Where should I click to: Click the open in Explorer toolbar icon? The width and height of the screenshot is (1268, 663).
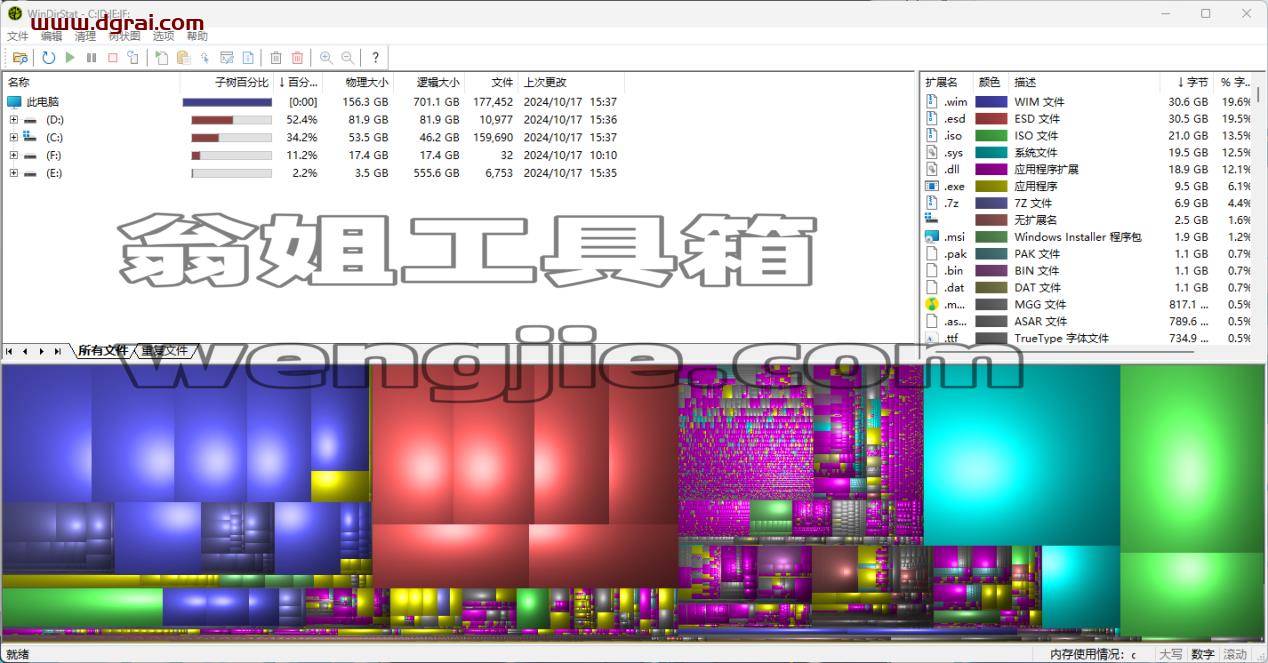[x=205, y=58]
